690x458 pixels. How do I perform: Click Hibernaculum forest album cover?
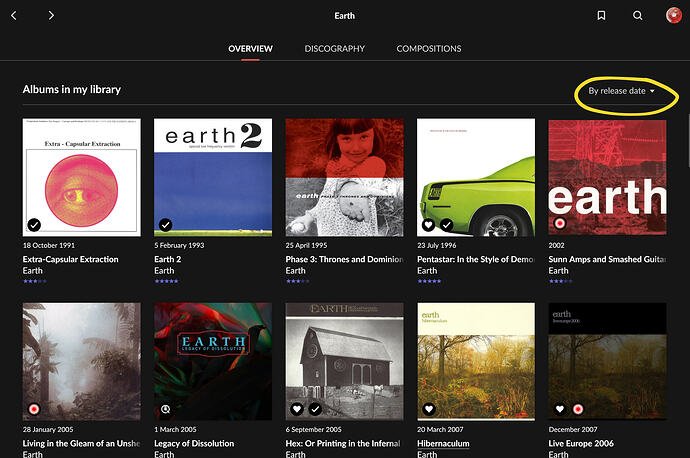[476, 362]
